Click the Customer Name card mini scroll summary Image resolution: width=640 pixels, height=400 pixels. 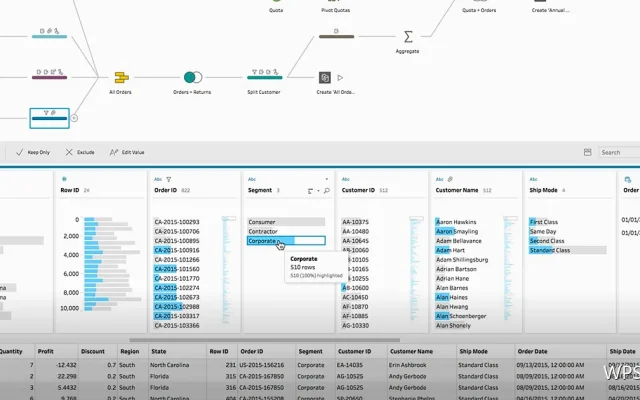pyautogui.click(x=510, y=269)
